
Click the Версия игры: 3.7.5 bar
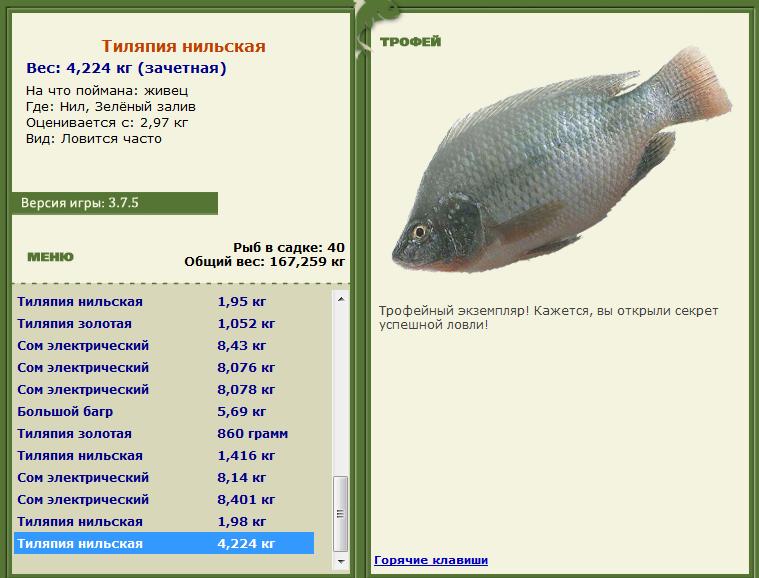[x=115, y=203]
